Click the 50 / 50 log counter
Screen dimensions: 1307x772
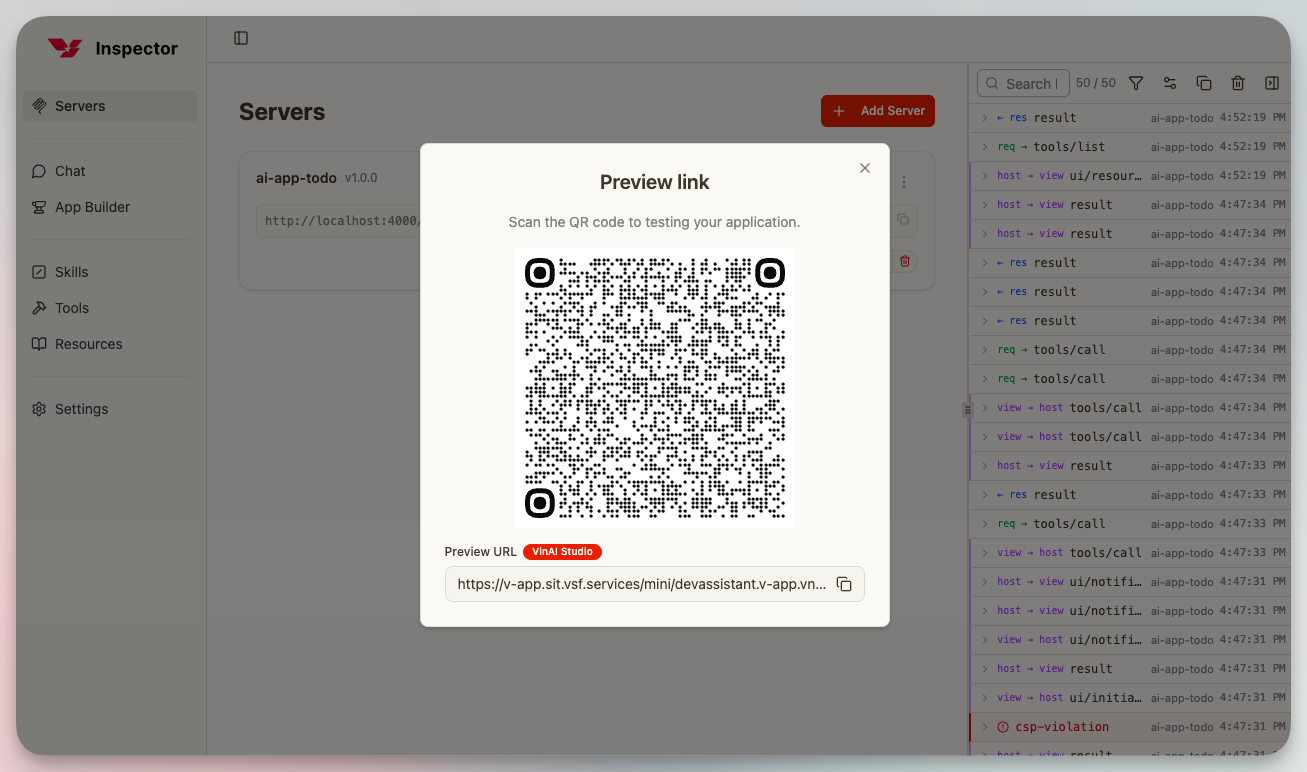(x=1096, y=83)
